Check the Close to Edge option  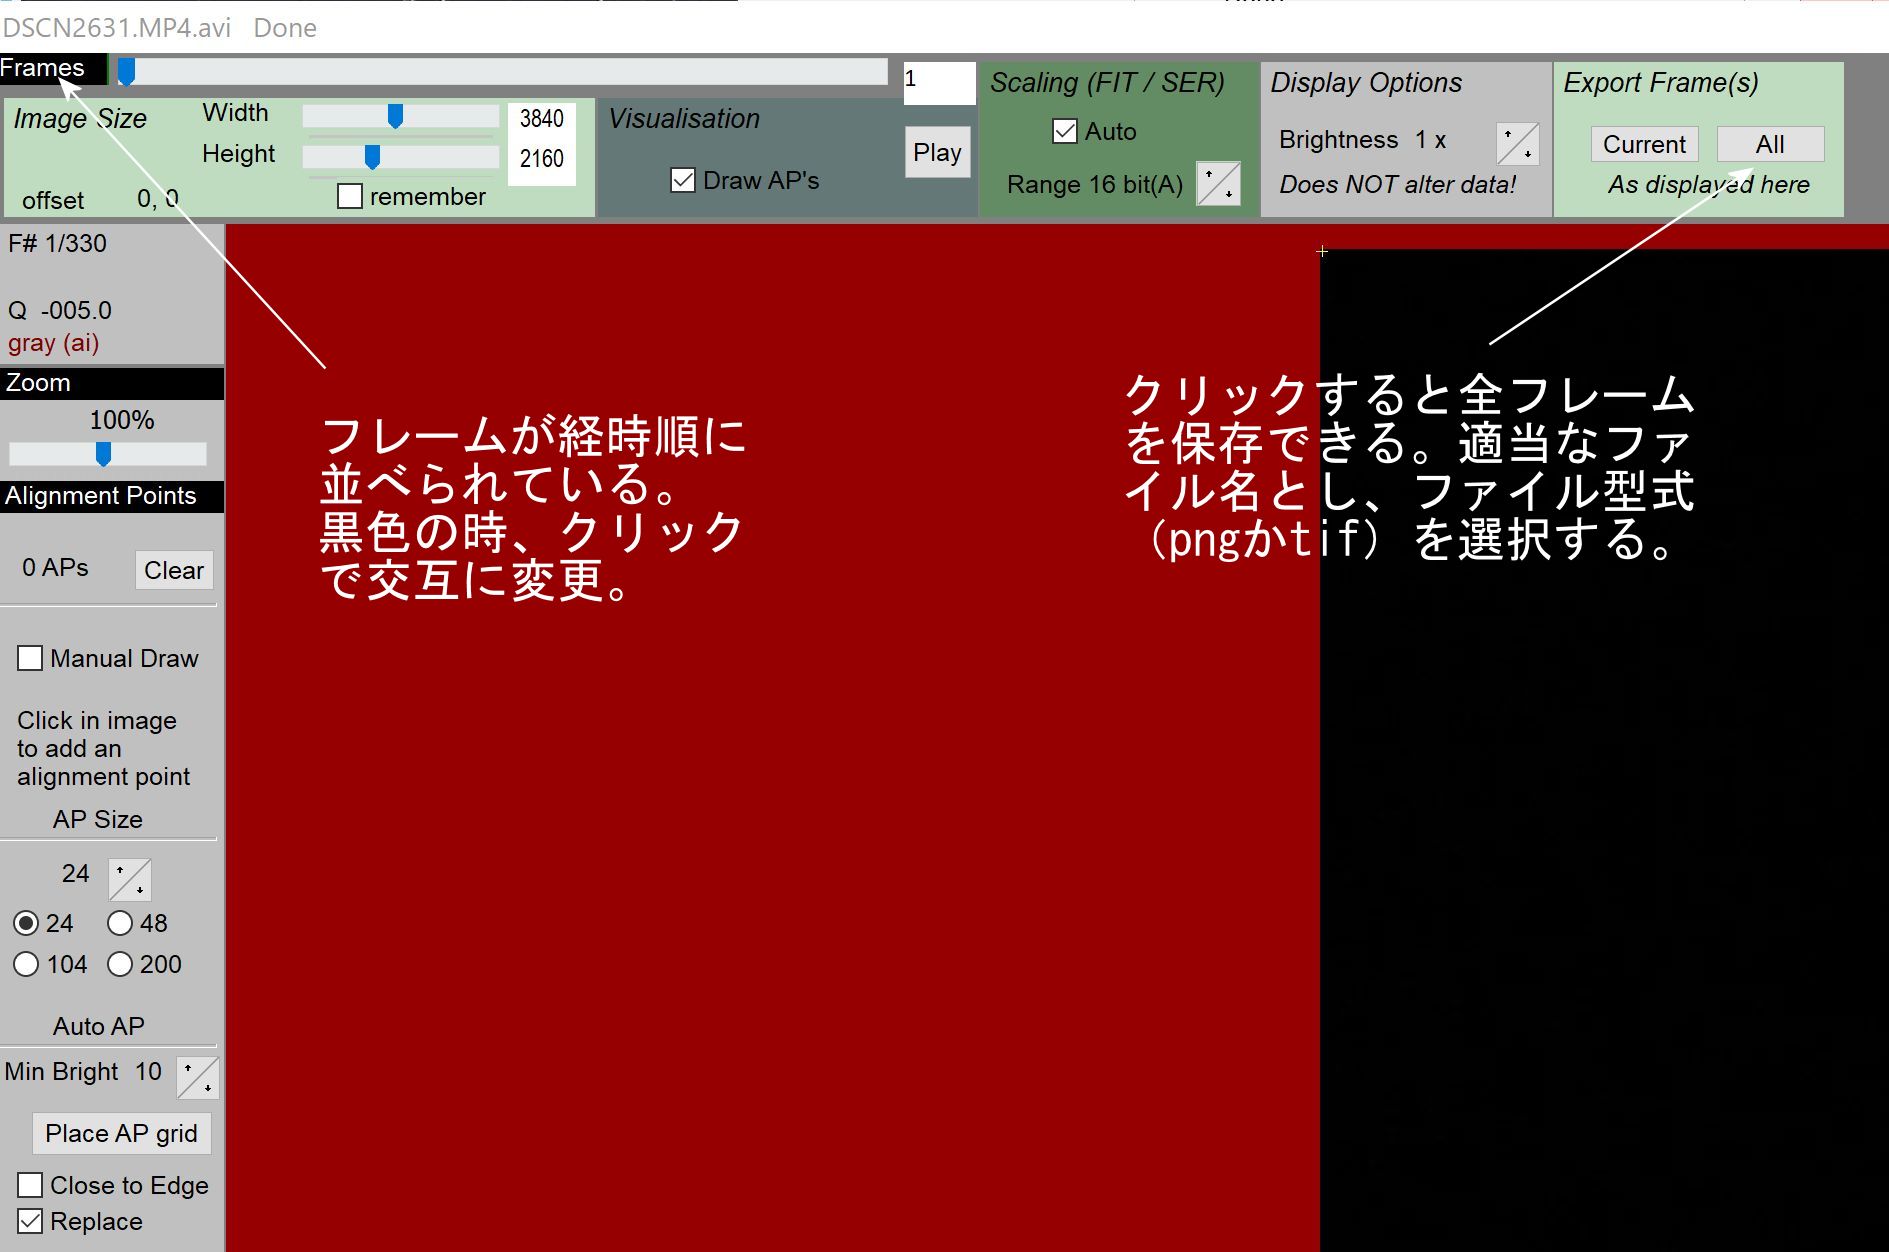(x=30, y=1185)
